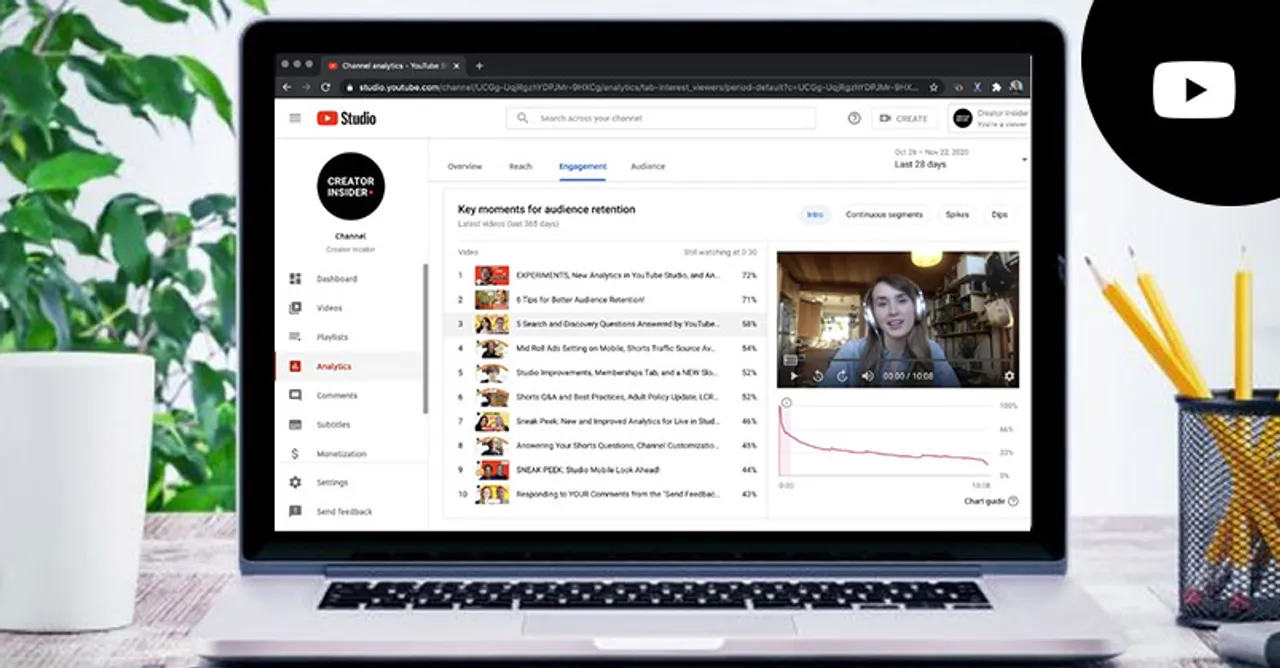
Task: Bookmark this page with the star icon
Action: [934, 87]
